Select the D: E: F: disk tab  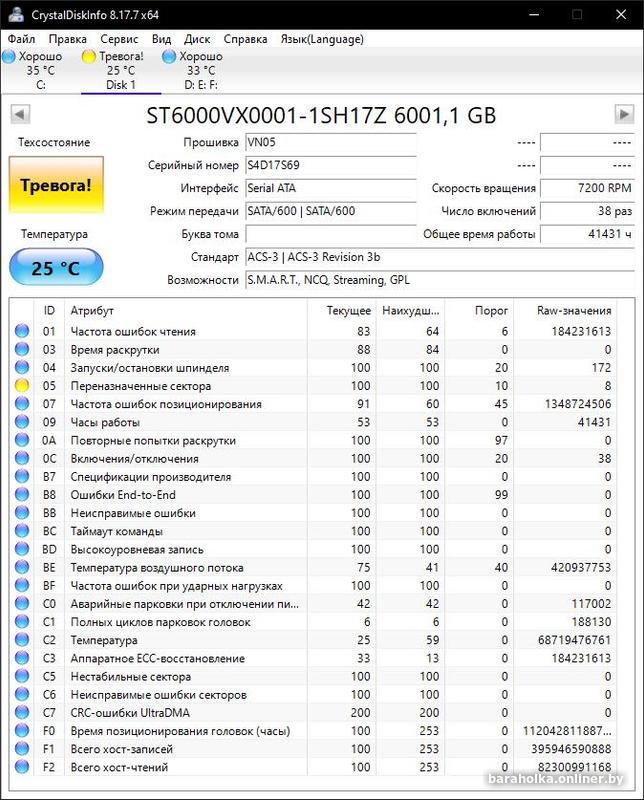coord(201,70)
